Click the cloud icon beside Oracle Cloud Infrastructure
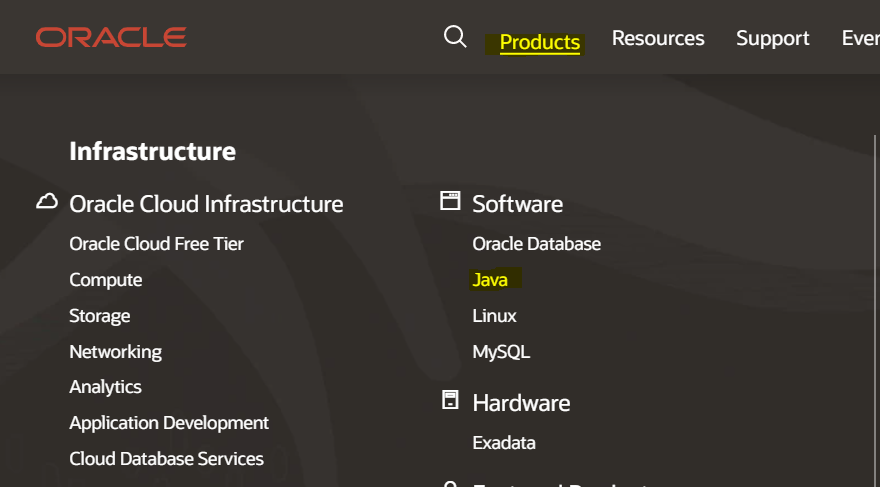Viewport: 880px width, 487px height. (x=47, y=201)
